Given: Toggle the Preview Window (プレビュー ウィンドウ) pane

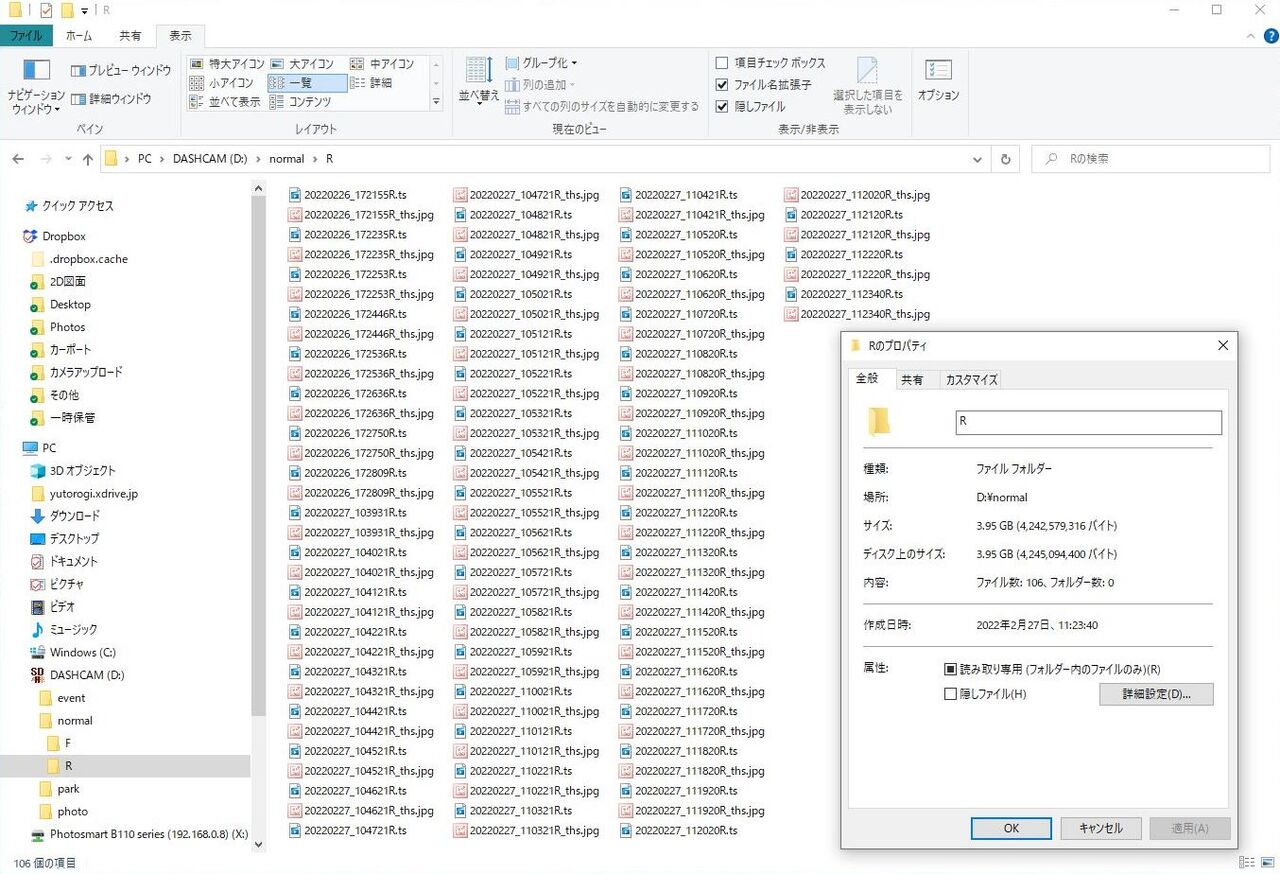Looking at the screenshot, I should point(120,71).
